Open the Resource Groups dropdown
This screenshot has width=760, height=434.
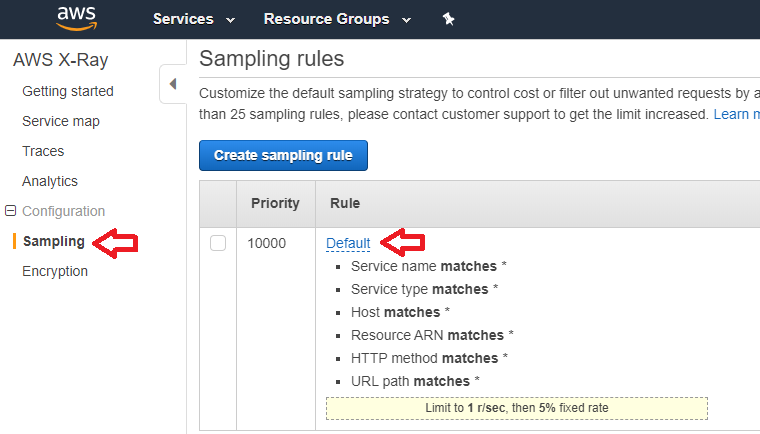point(337,19)
